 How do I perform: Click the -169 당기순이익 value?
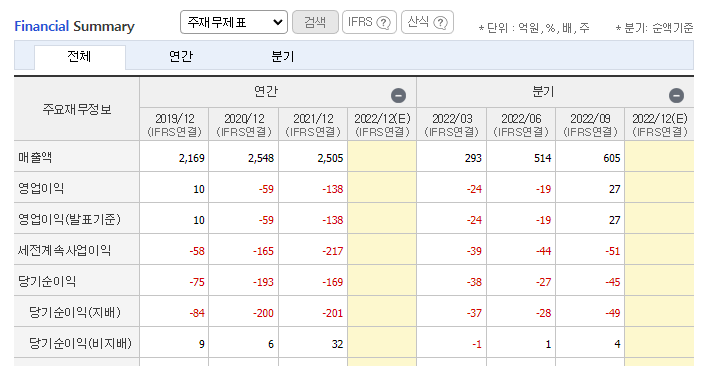332,282
